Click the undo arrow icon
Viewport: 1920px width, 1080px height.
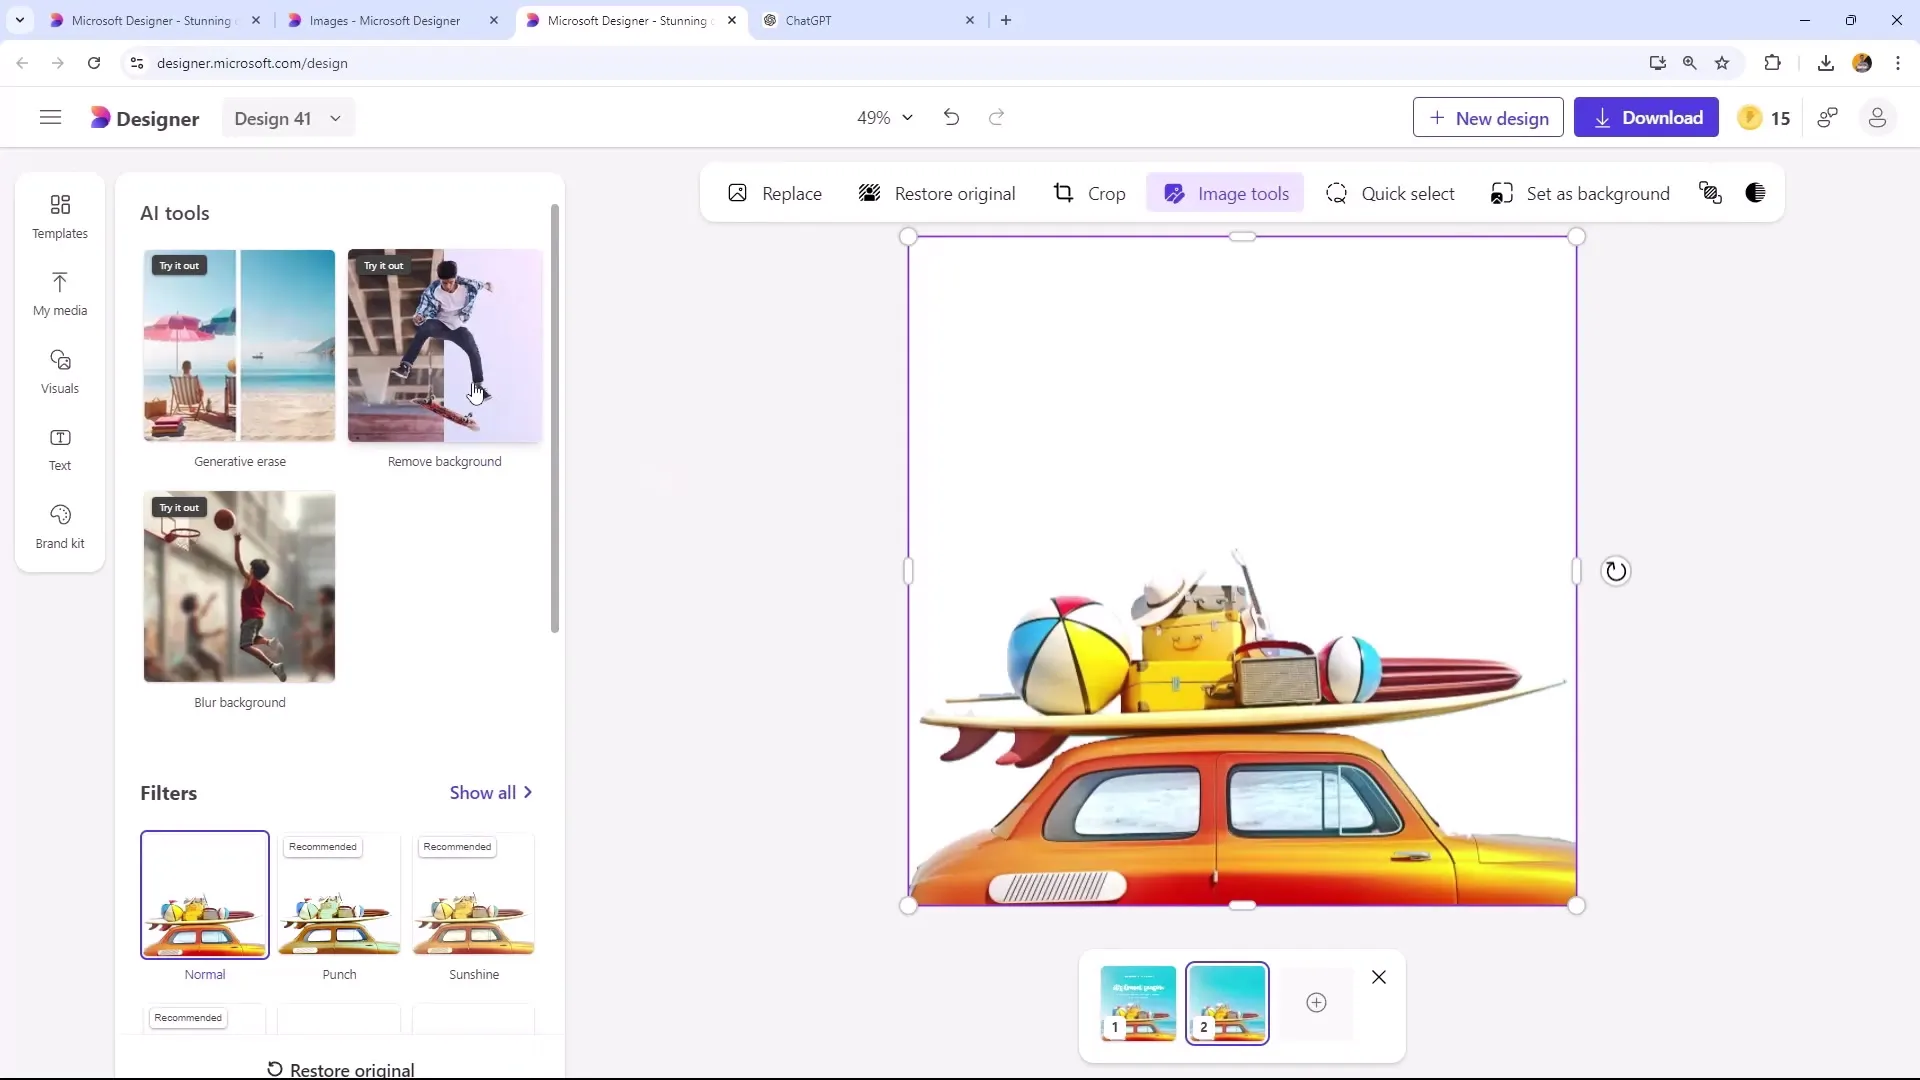952,117
